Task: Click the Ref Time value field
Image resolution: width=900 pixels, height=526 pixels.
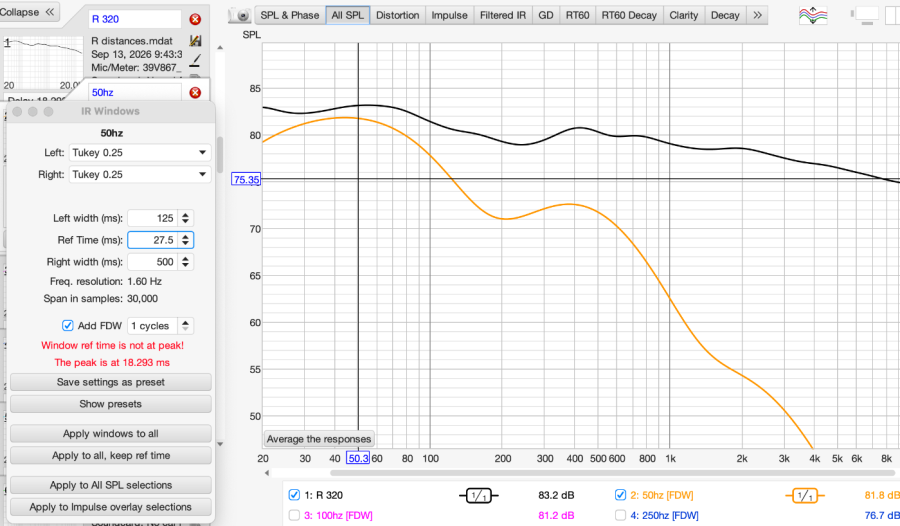Action: [x=153, y=240]
